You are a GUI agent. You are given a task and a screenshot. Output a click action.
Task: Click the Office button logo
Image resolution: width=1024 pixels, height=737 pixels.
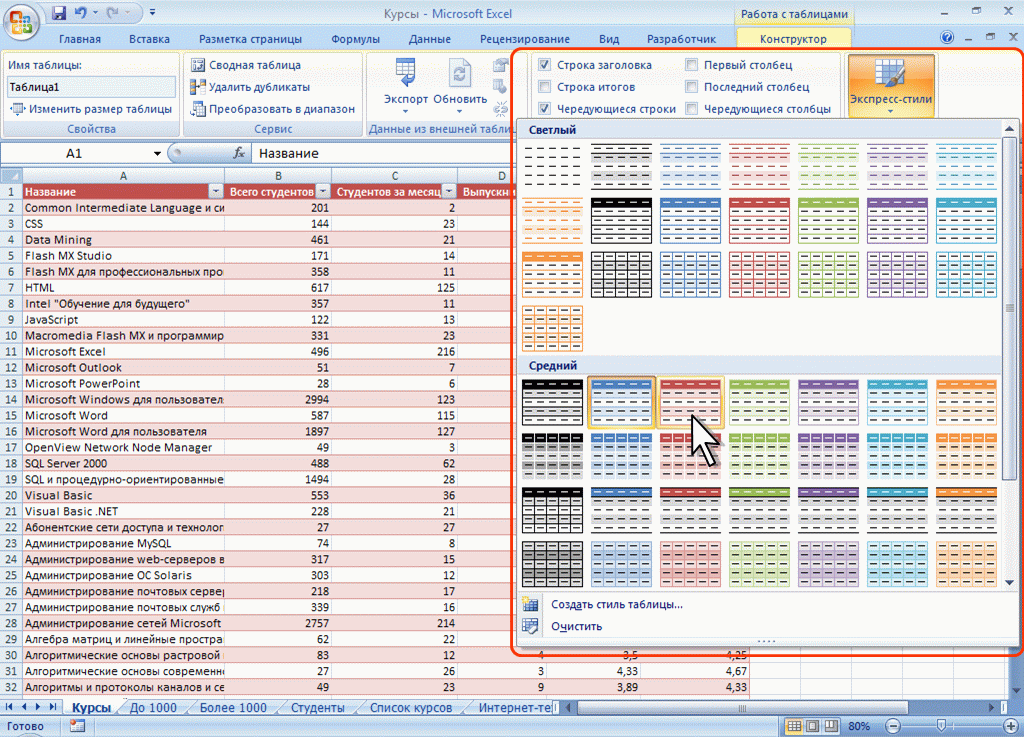[21, 21]
